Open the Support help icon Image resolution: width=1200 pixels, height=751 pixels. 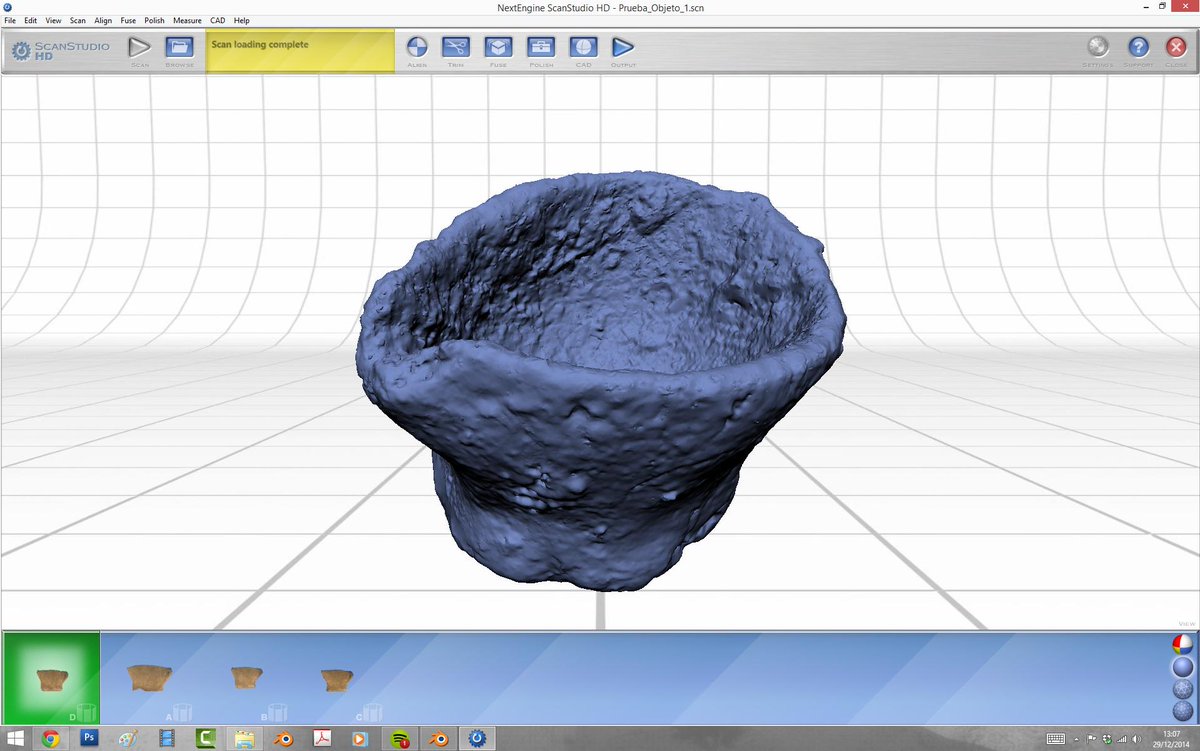(x=1138, y=47)
